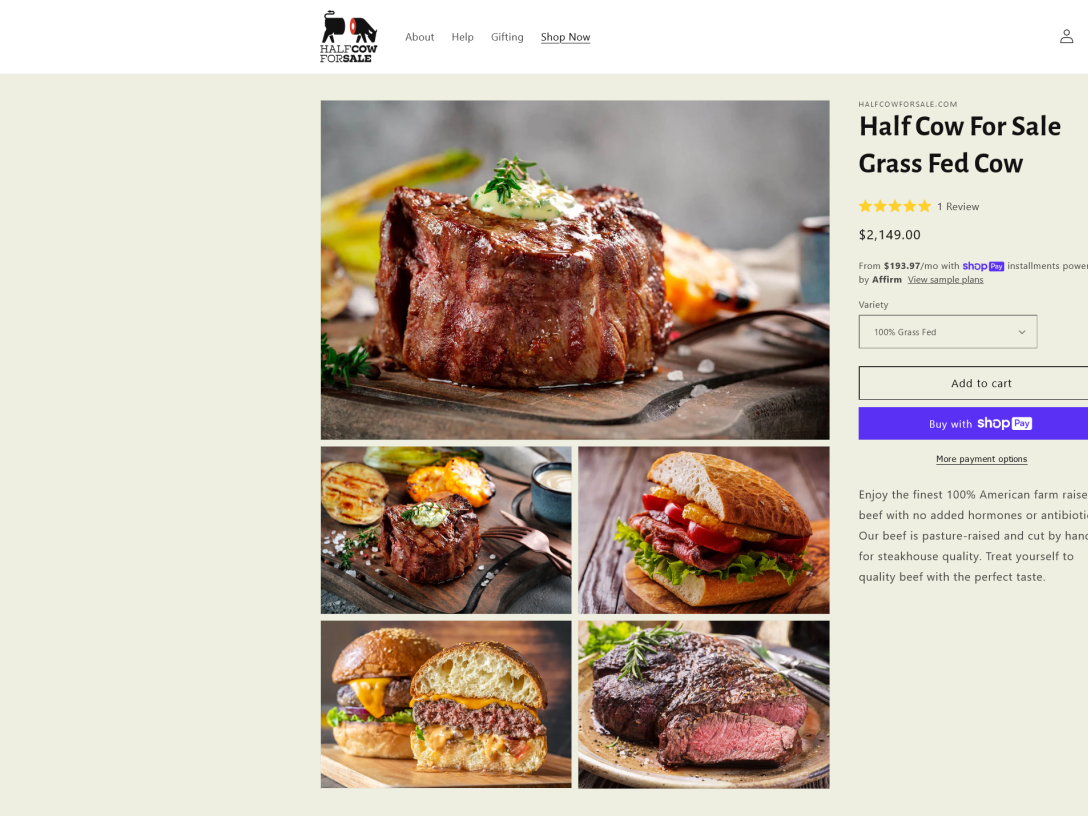Click the Buy with Shop Pay button
This screenshot has height=816, width=1088.
pos(974,423)
